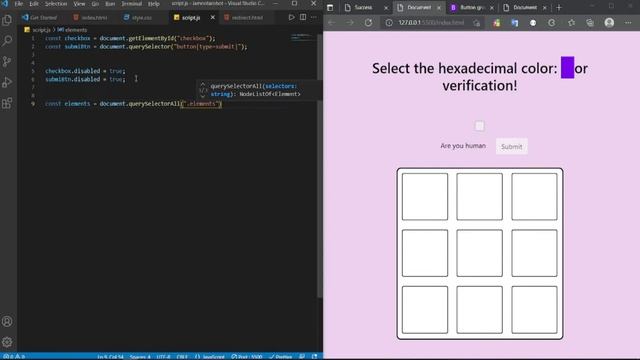Click the elements breadcrumb item
Viewport: 640px width, 360px height.
[x=76, y=30]
